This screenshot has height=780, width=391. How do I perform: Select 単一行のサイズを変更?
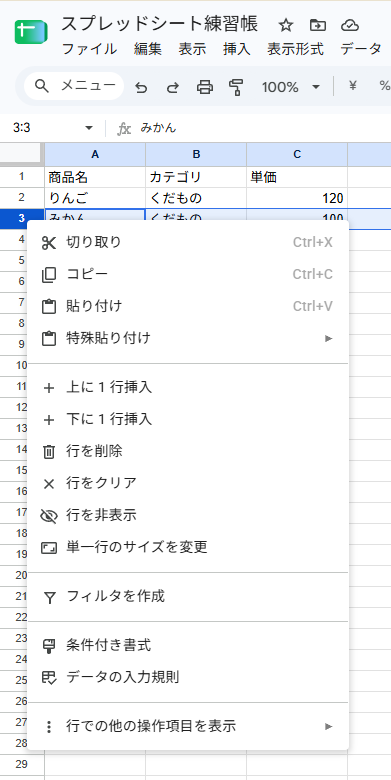(x=188, y=548)
